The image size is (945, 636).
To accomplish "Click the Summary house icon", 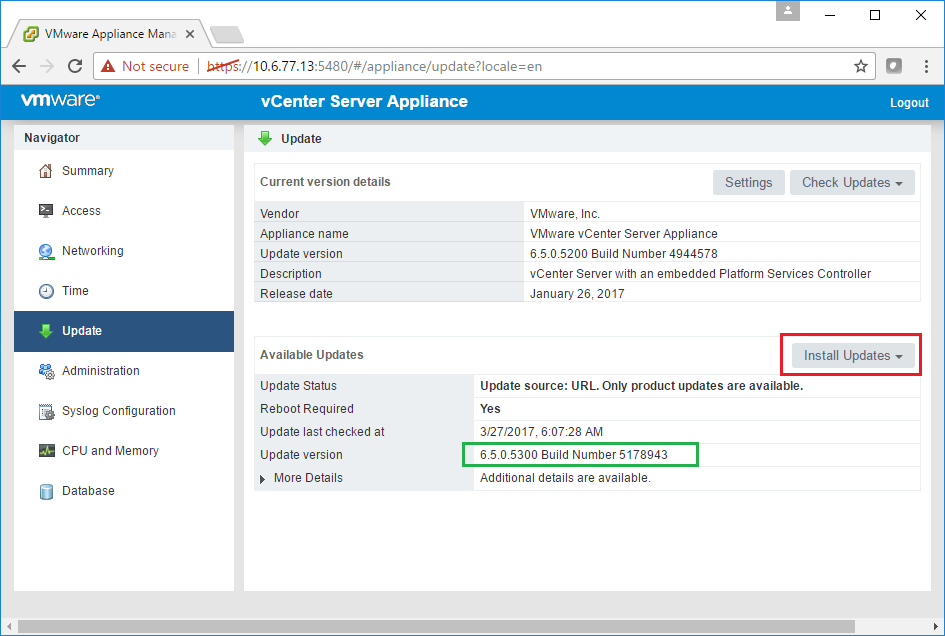I will point(45,171).
